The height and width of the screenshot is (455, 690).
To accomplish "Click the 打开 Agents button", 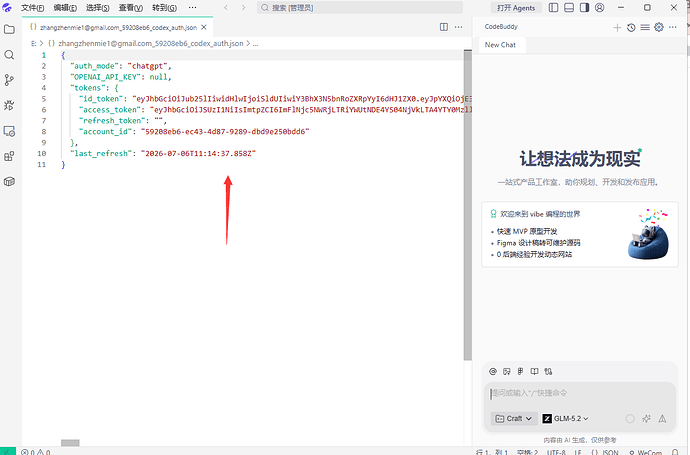I will pyautogui.click(x=516, y=7).
